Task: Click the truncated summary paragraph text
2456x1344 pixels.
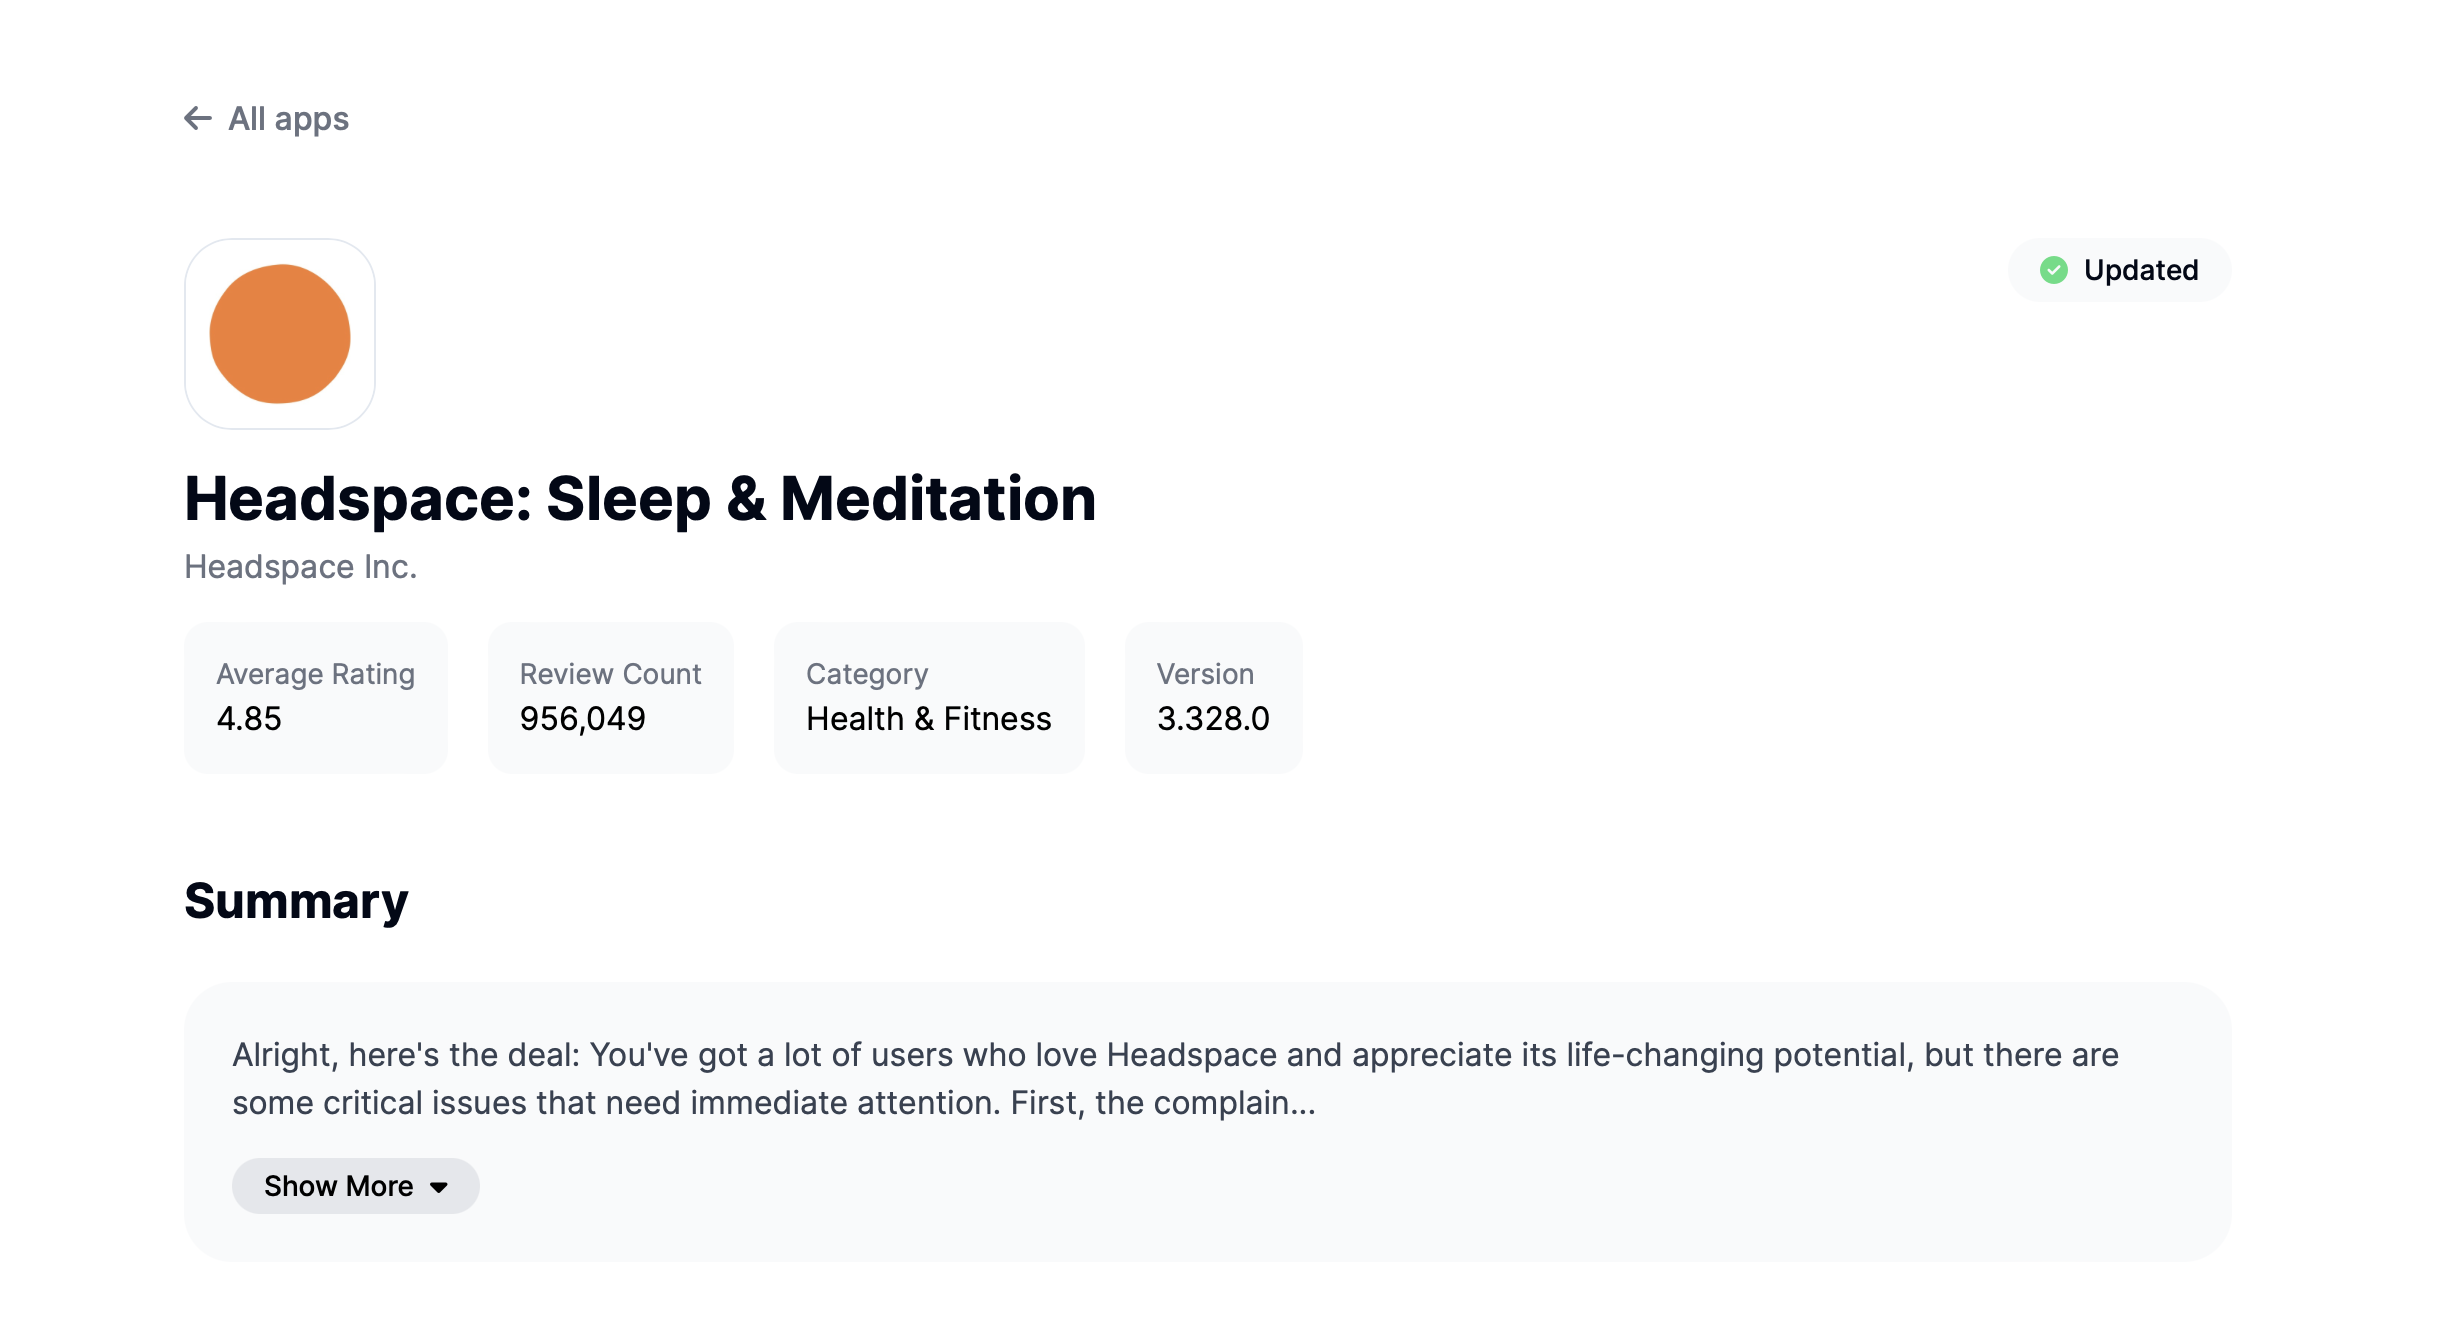Action: (1175, 1079)
